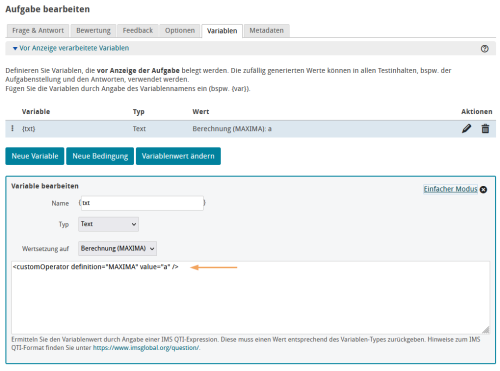
Task: Delete the {txt} variable with the trash icon
Action: coord(485,129)
